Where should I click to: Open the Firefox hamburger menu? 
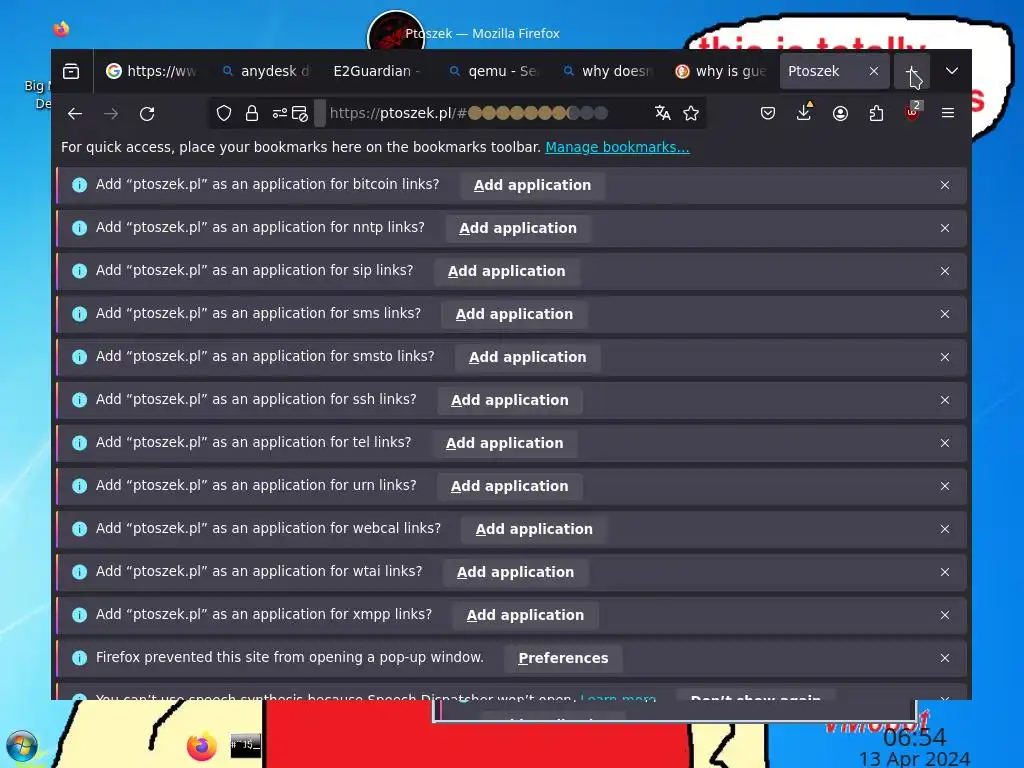pyautogui.click(x=948, y=113)
